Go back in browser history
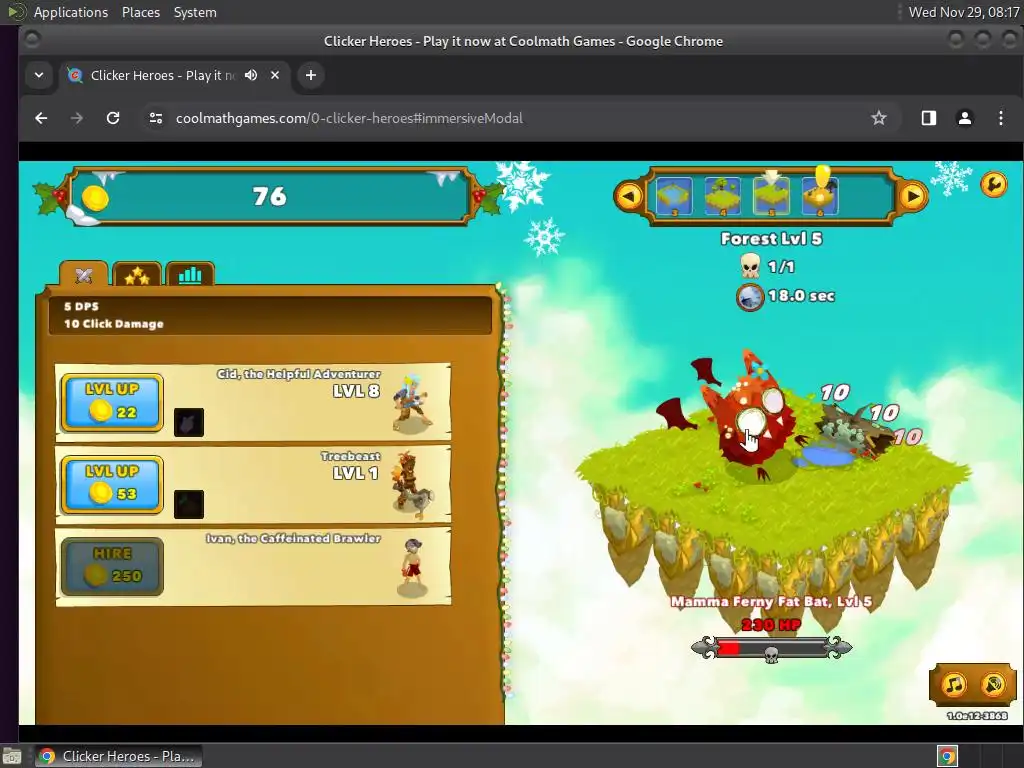1024x768 pixels. coord(41,118)
